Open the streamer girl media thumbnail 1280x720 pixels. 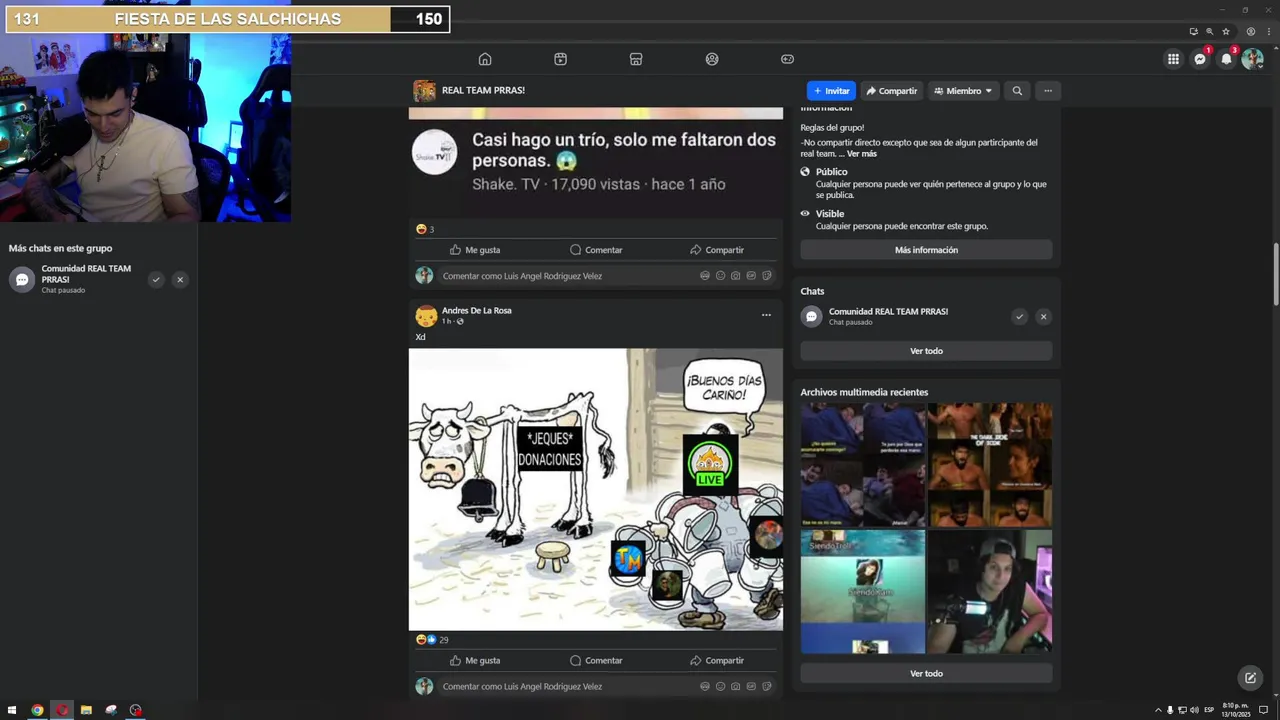990,592
